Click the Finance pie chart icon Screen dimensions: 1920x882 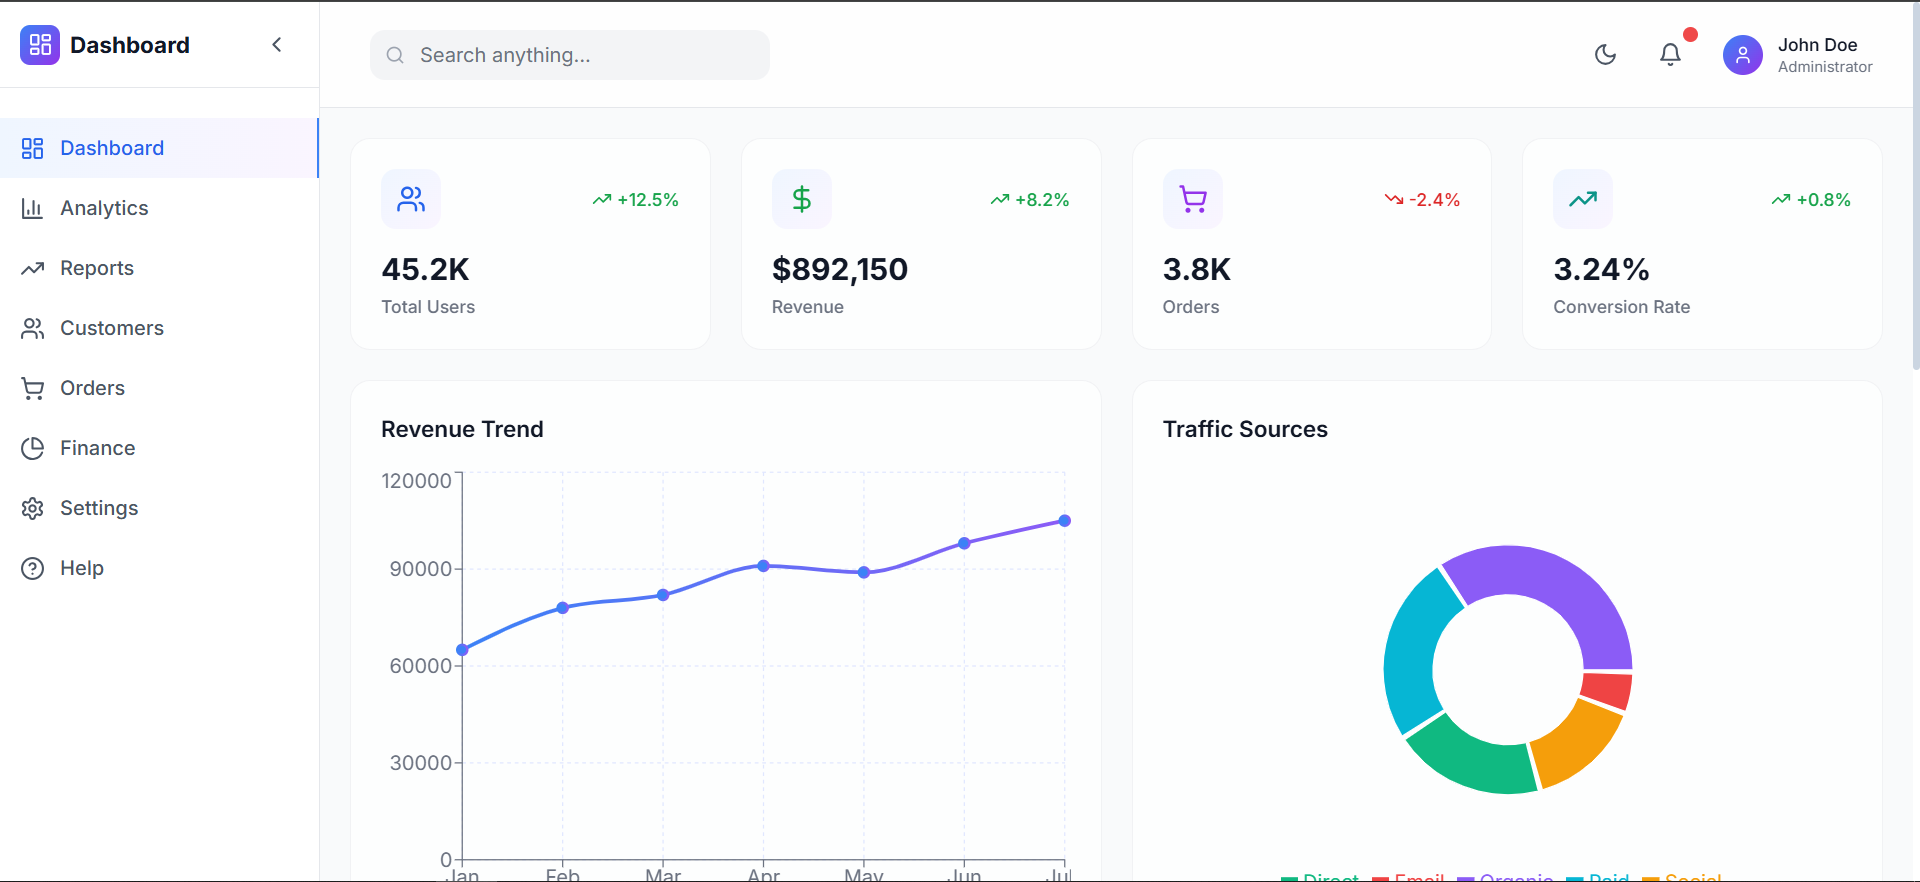point(33,448)
